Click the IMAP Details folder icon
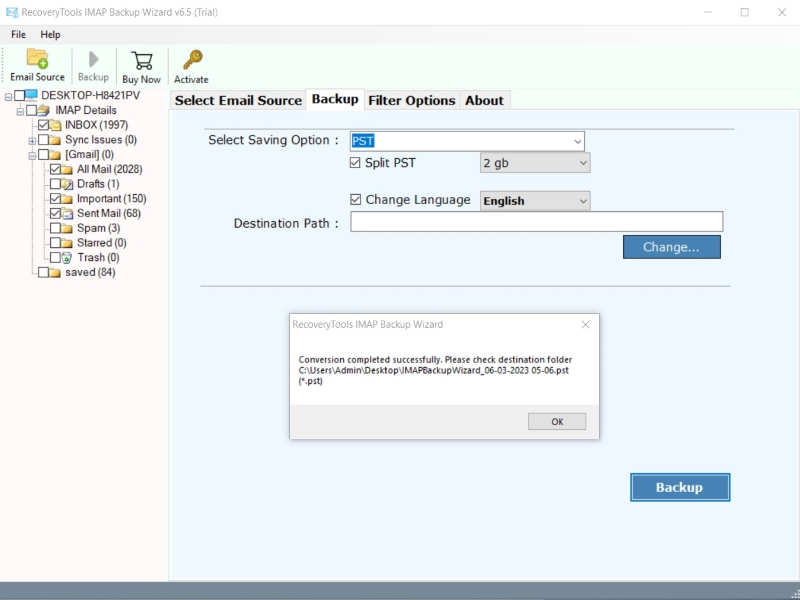The width and height of the screenshot is (800, 600). (43, 110)
